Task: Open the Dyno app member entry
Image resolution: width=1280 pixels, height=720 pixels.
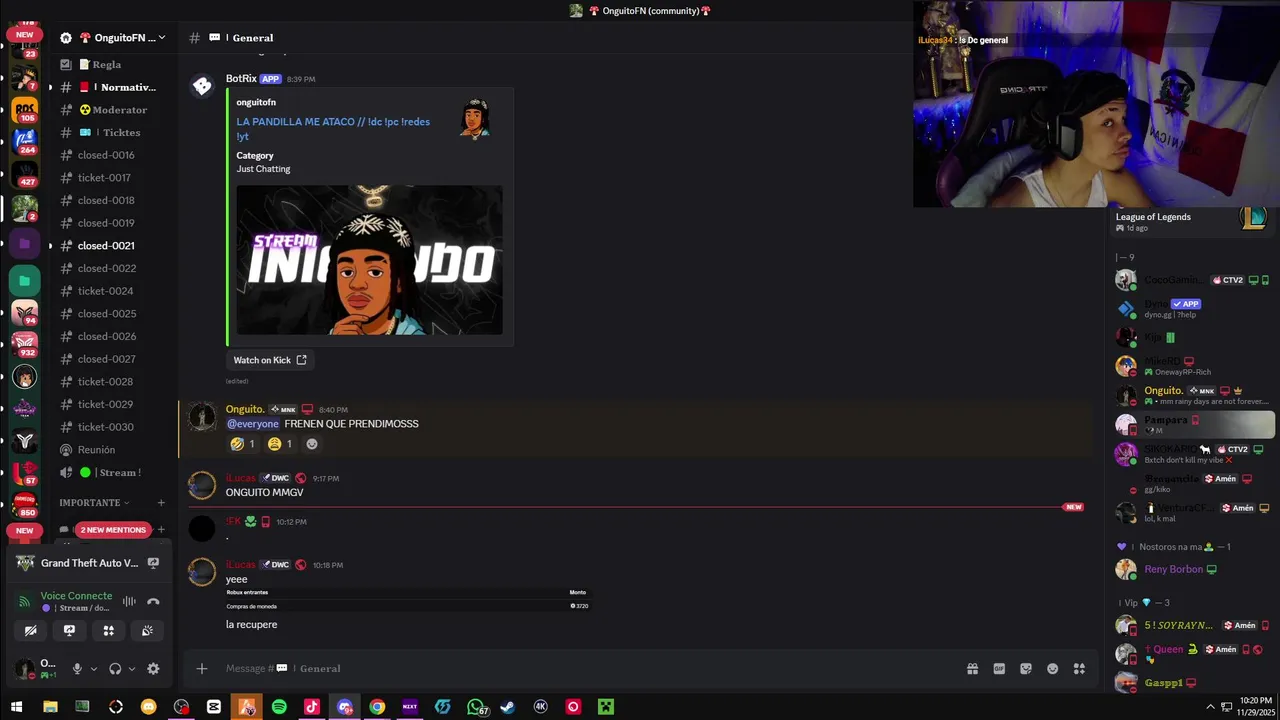Action: pos(1190,308)
